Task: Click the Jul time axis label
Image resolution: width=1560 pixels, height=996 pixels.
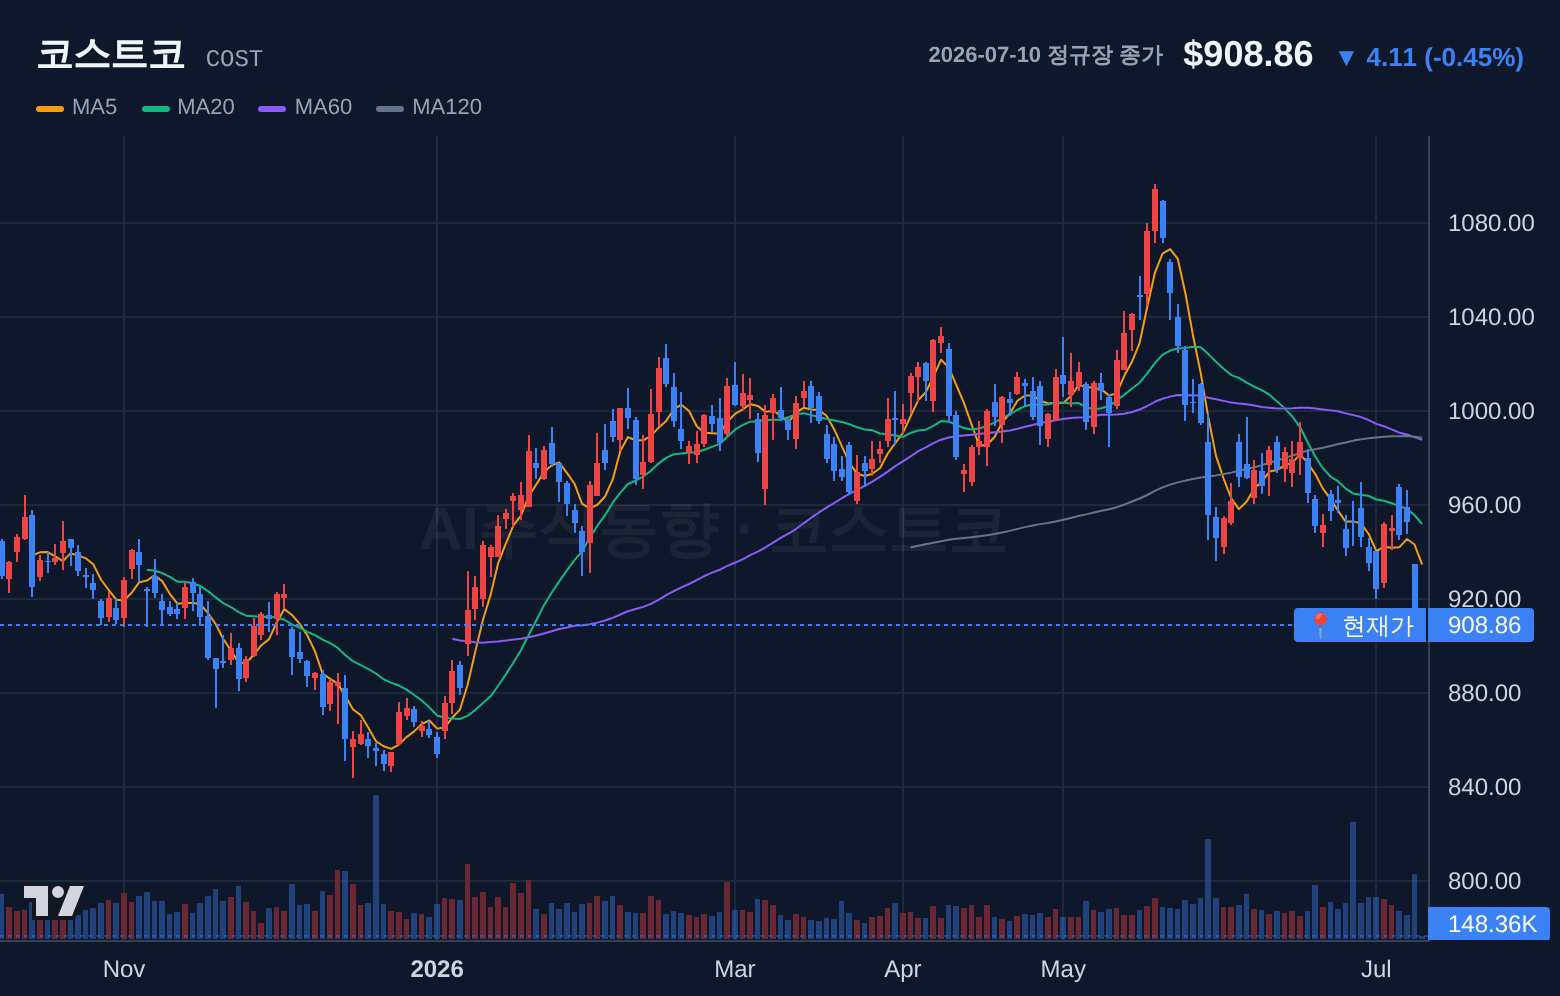Action: (1376, 969)
